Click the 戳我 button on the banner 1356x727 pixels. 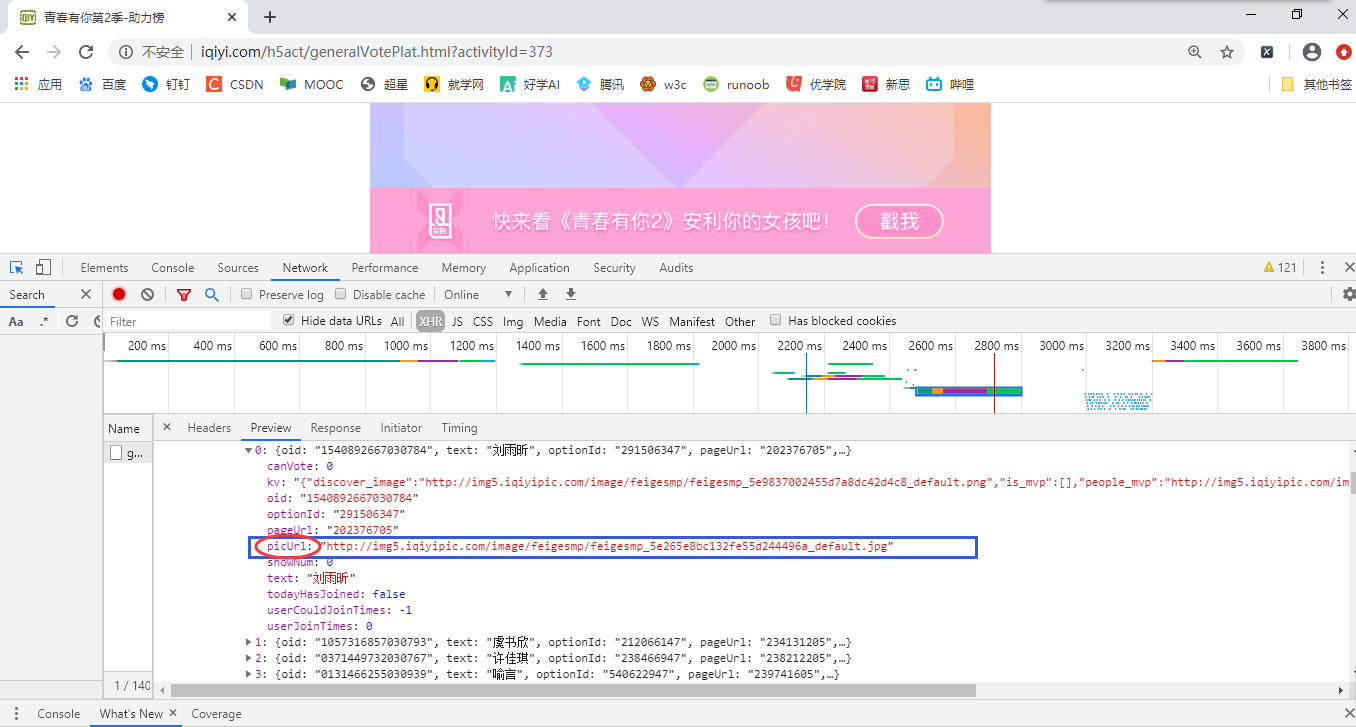tap(900, 221)
